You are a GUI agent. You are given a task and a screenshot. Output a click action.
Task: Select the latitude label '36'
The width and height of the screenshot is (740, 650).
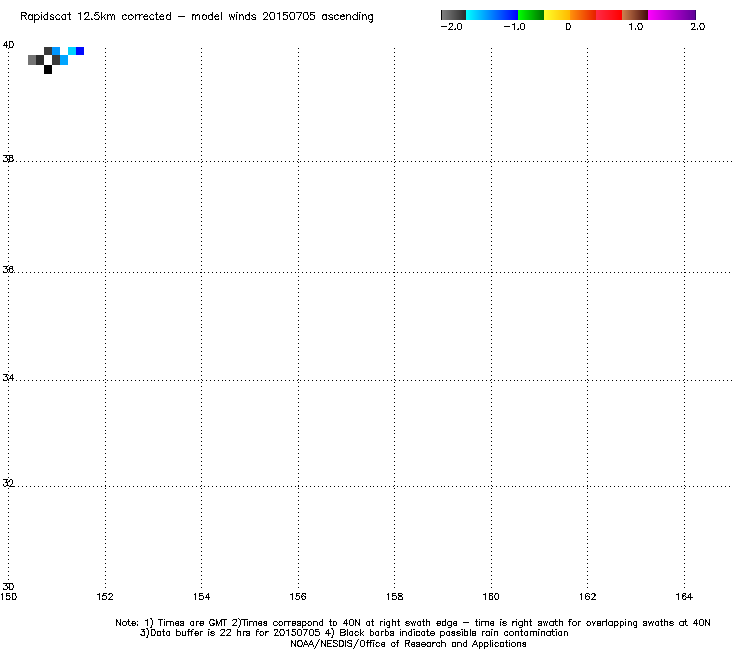click(8, 270)
